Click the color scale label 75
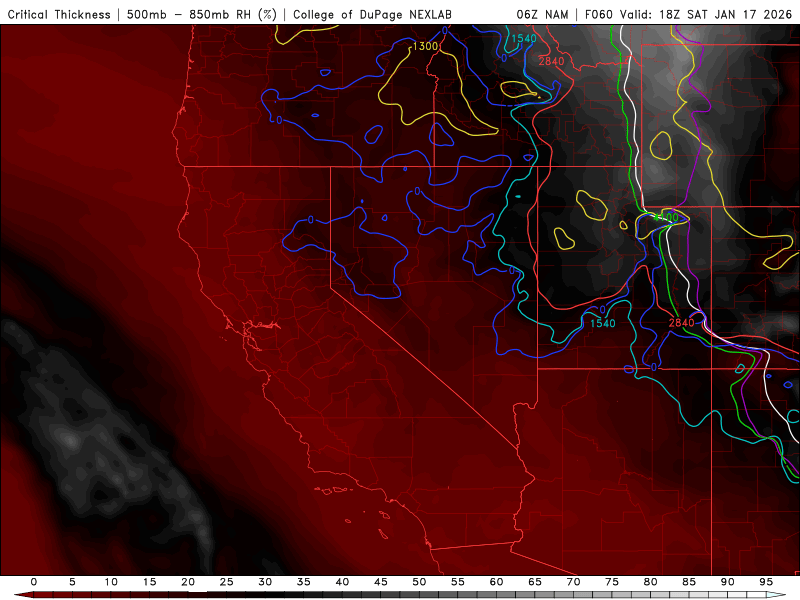Image resolution: width=800 pixels, height=600 pixels. pyautogui.click(x=612, y=582)
